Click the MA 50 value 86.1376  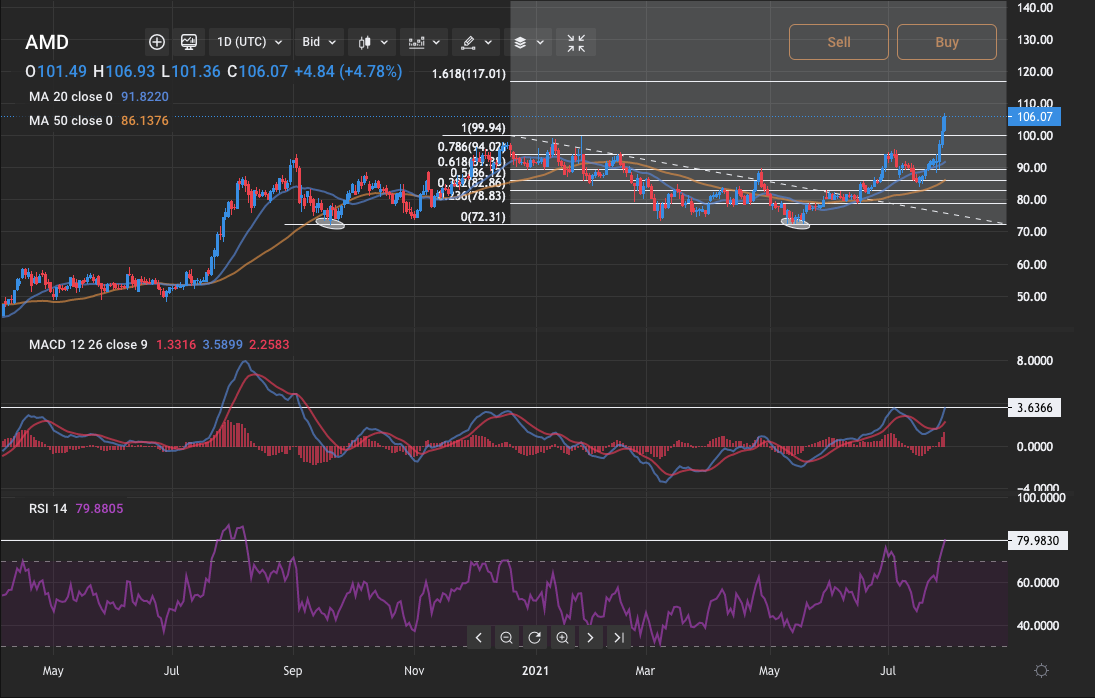pyautogui.click(x=145, y=120)
